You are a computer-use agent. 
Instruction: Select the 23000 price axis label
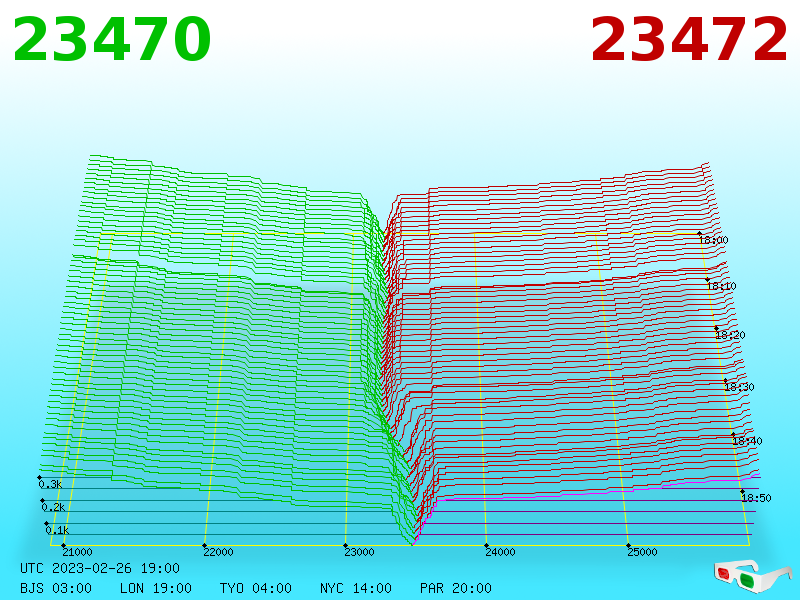pos(359,552)
